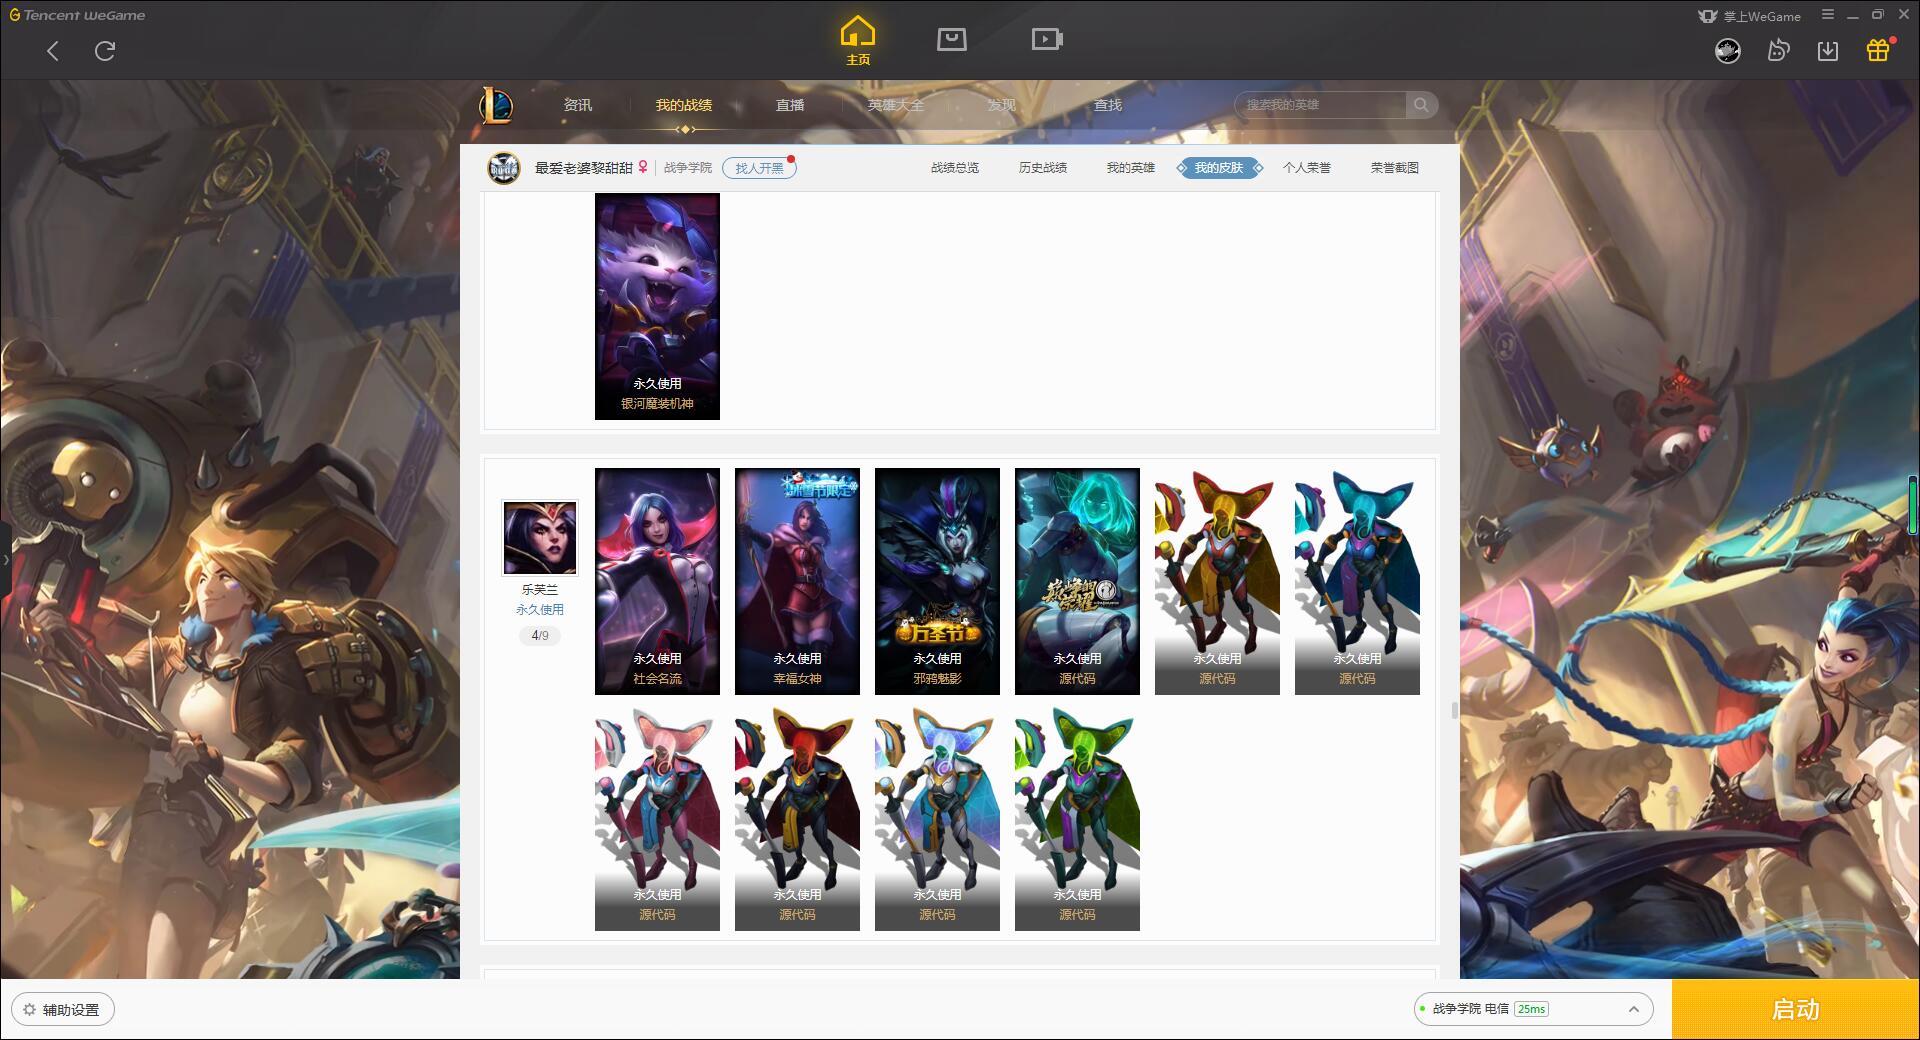The image size is (1920, 1040).
Task: Open 战绩总览 sub-tab
Action: coord(955,168)
